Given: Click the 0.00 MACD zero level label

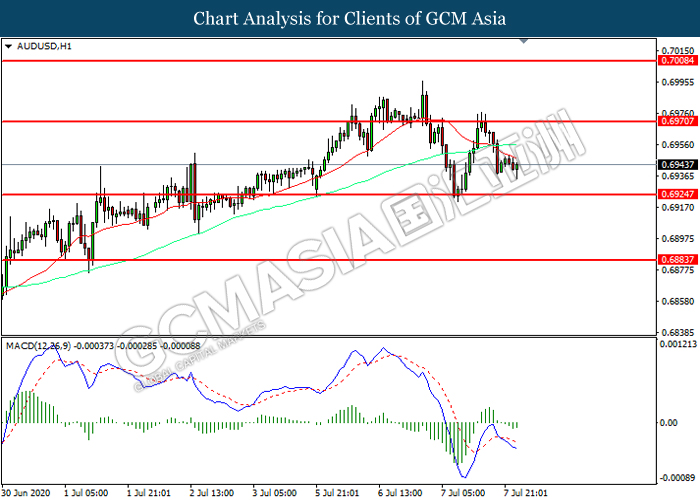Looking at the screenshot, I should (x=670, y=423).
